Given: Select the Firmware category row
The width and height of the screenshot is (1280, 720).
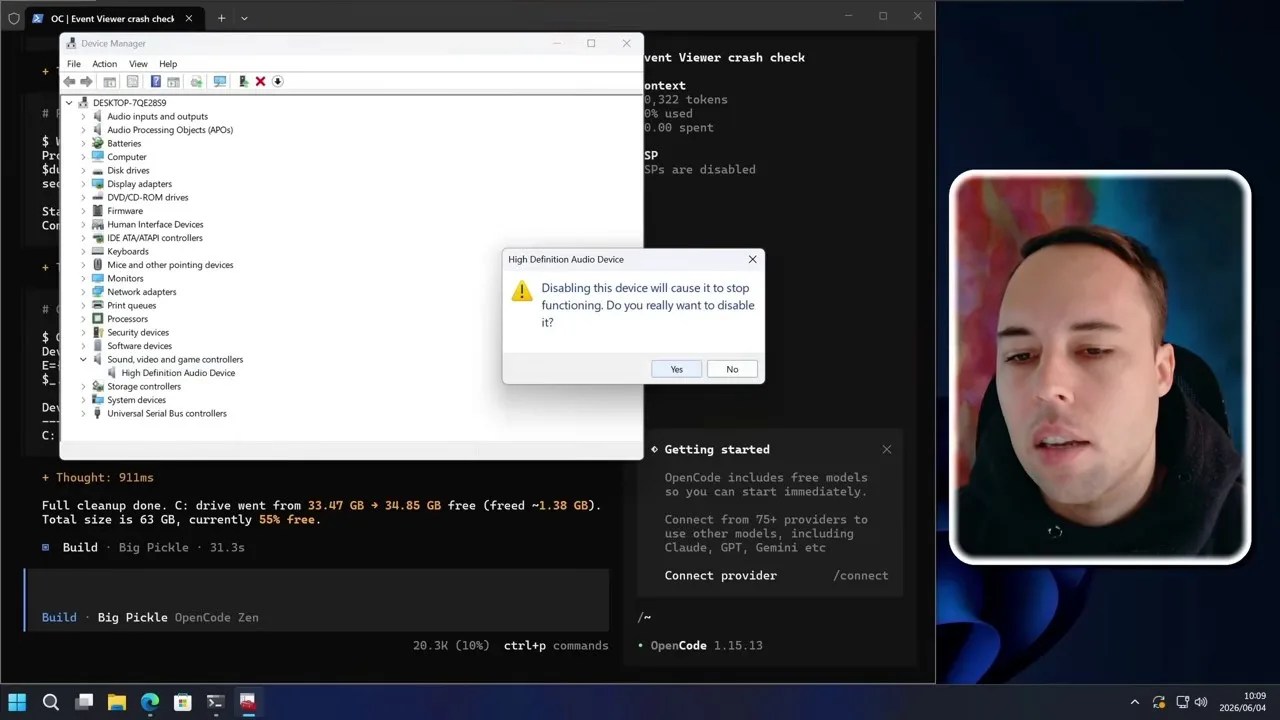Looking at the screenshot, I should click(x=125, y=211).
